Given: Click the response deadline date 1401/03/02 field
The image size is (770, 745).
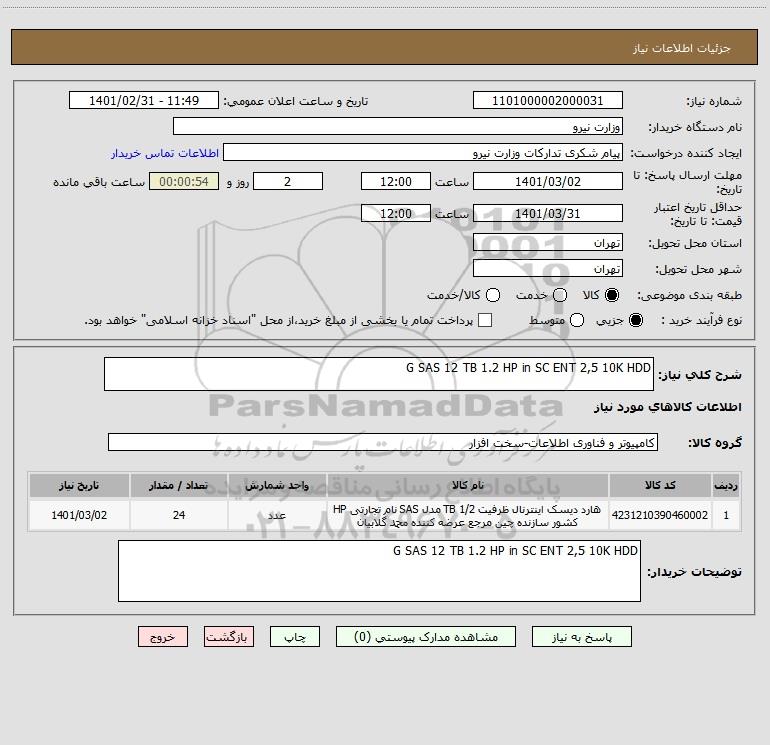Looking at the screenshot, I should point(548,182).
